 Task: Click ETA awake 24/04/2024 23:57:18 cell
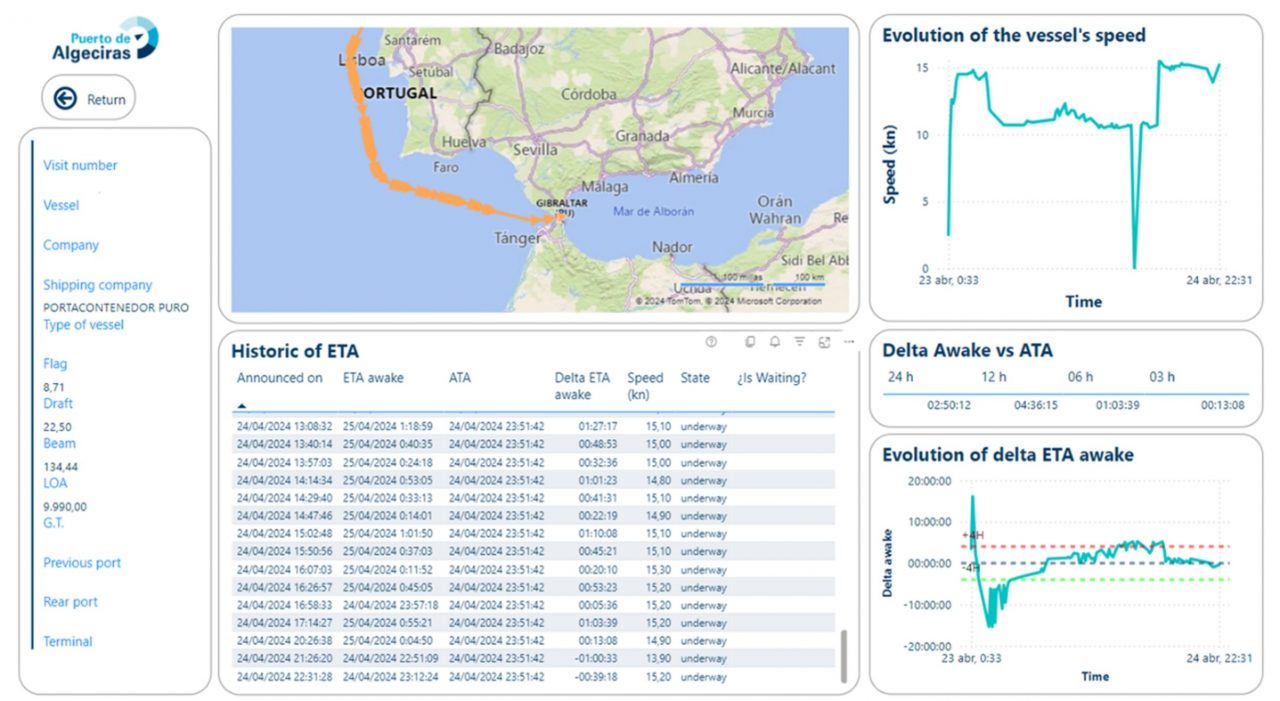(x=390, y=605)
